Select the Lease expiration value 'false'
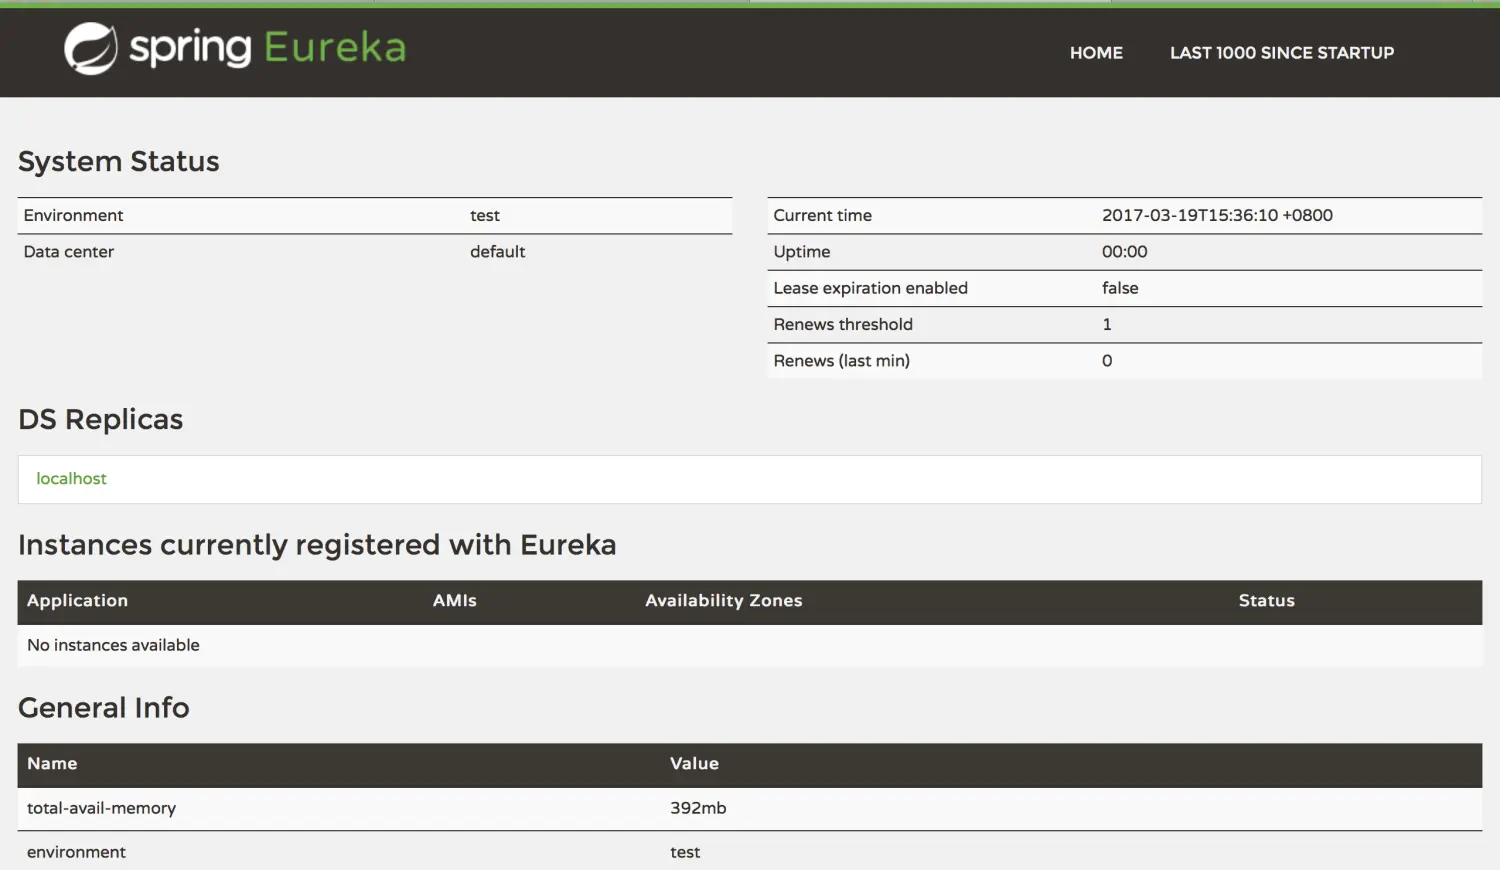The image size is (1500, 870). [x=1120, y=288]
